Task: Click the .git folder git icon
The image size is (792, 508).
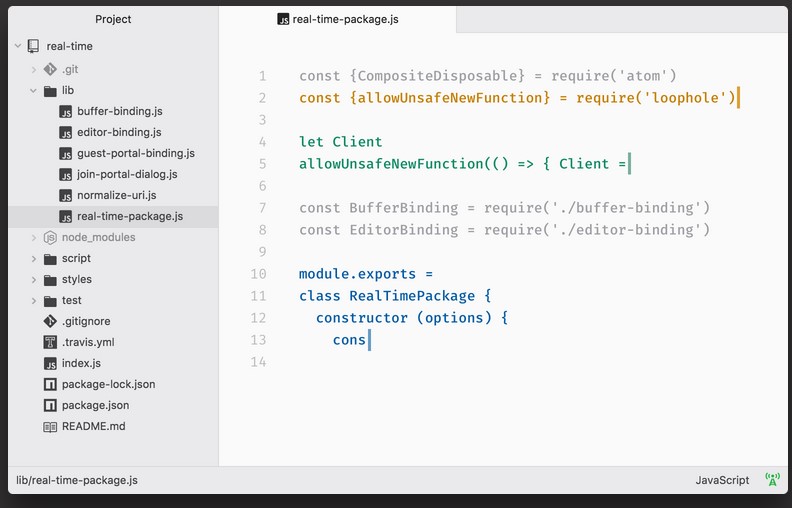Action: (x=50, y=69)
